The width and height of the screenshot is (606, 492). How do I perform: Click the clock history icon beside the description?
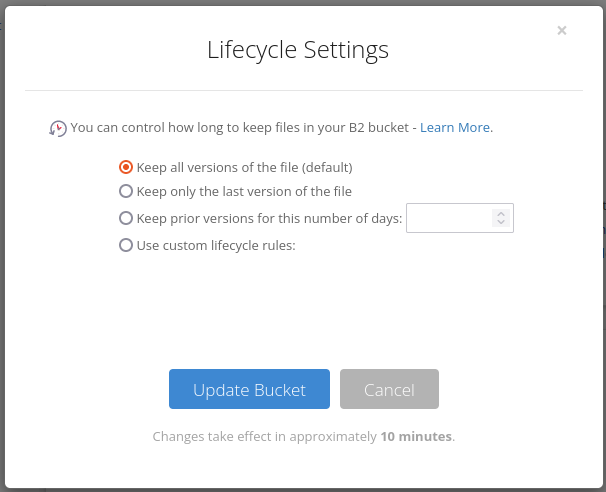click(58, 128)
